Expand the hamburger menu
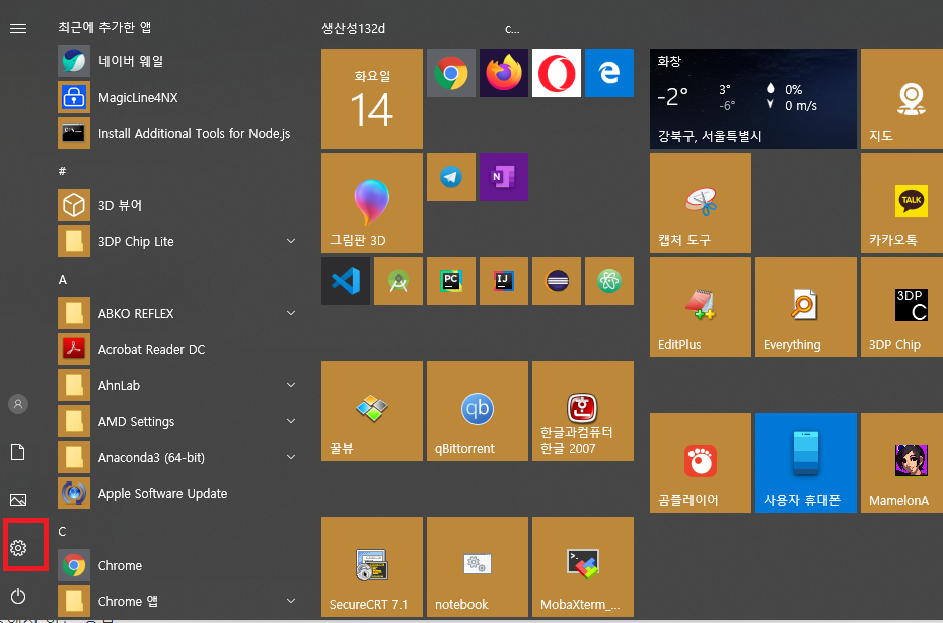Viewport: 943px width, 623px height. pos(18,28)
